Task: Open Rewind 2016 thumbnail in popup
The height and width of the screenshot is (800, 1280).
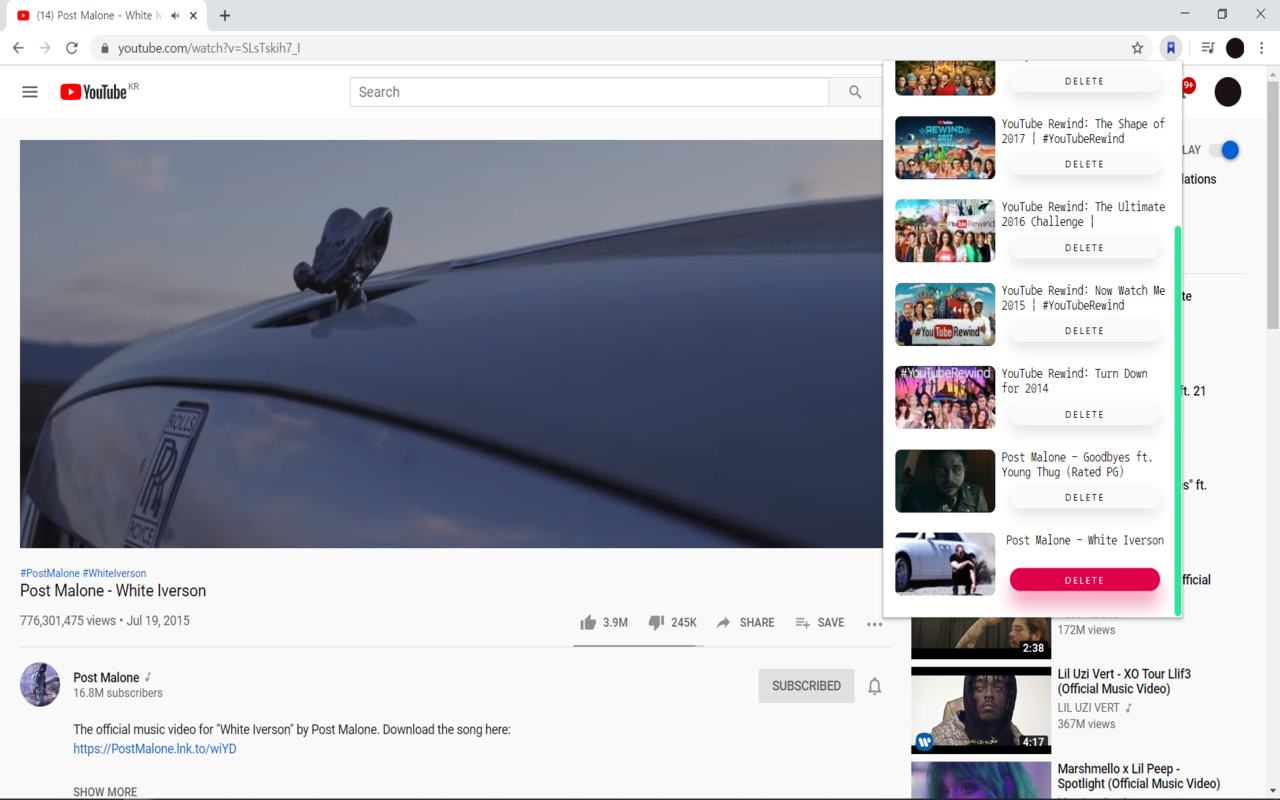Action: point(945,230)
